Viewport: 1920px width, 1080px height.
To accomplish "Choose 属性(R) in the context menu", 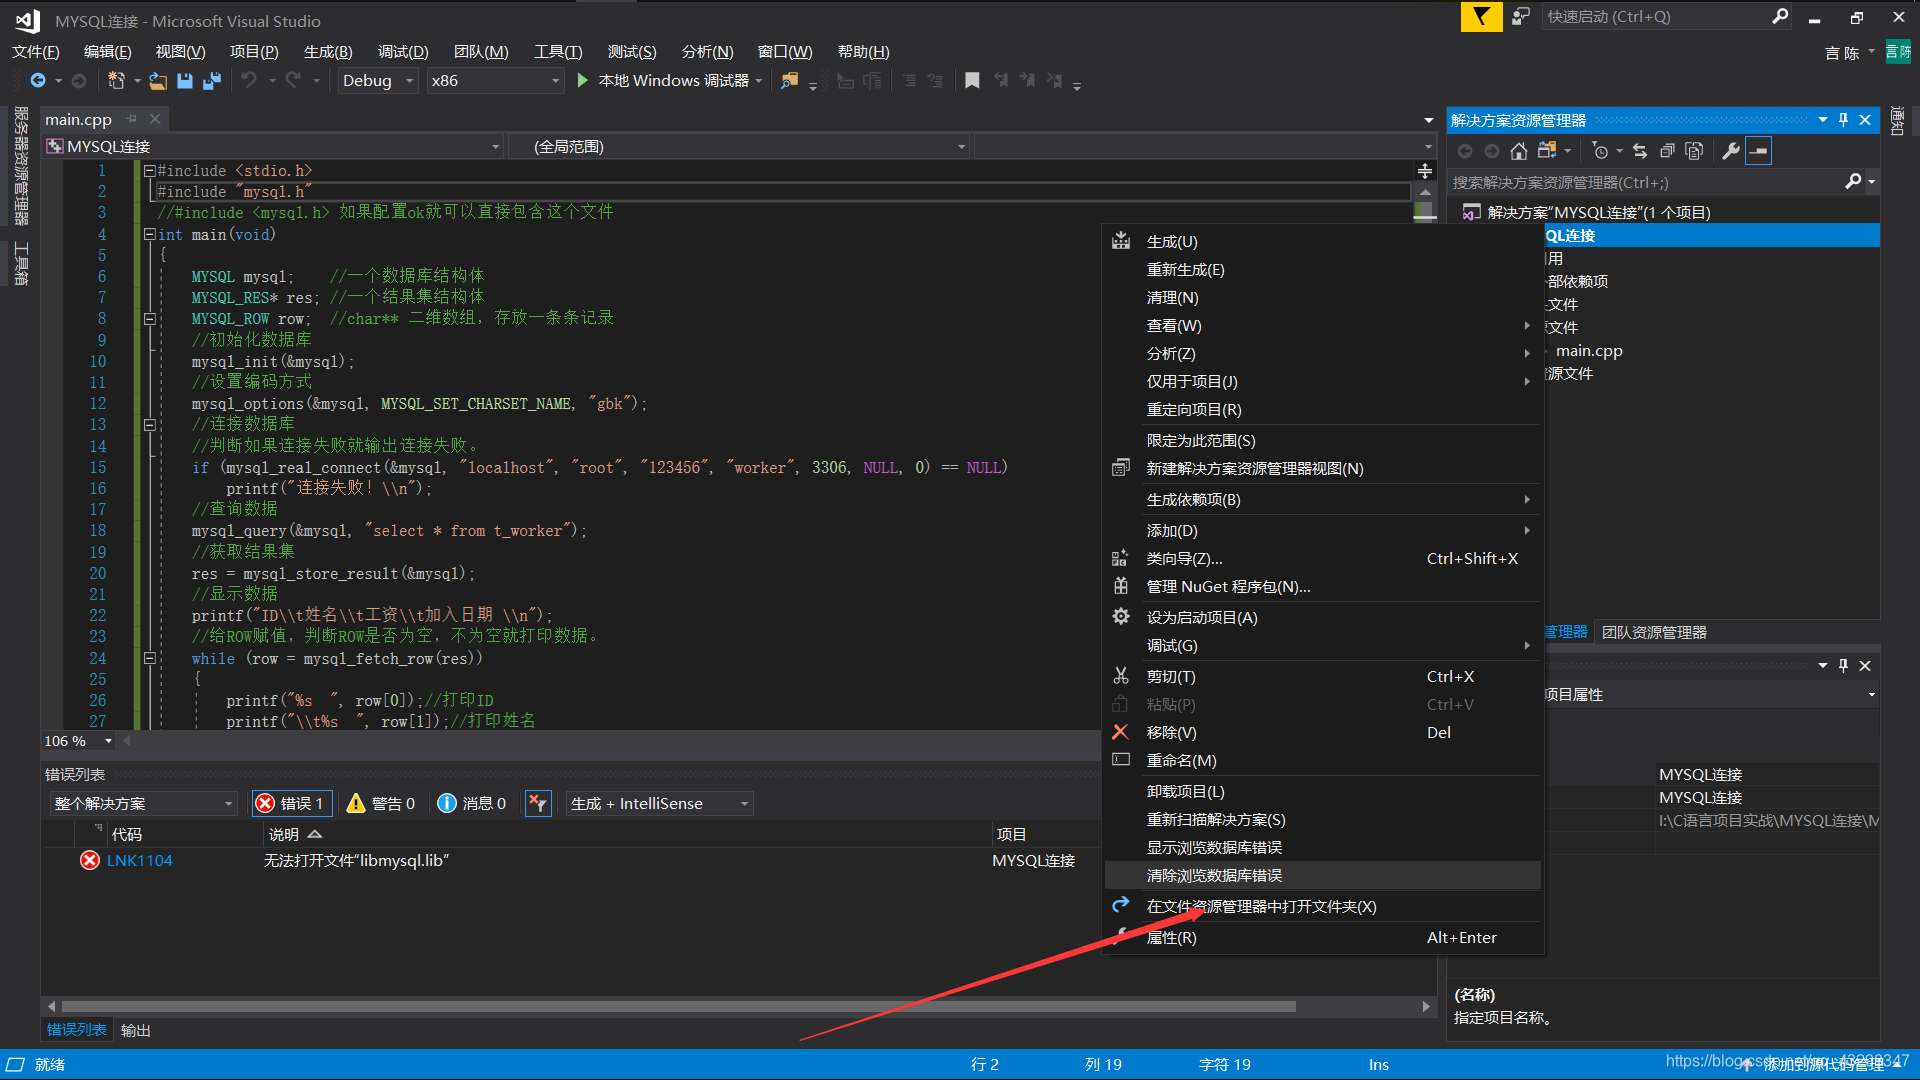I will [1322, 938].
